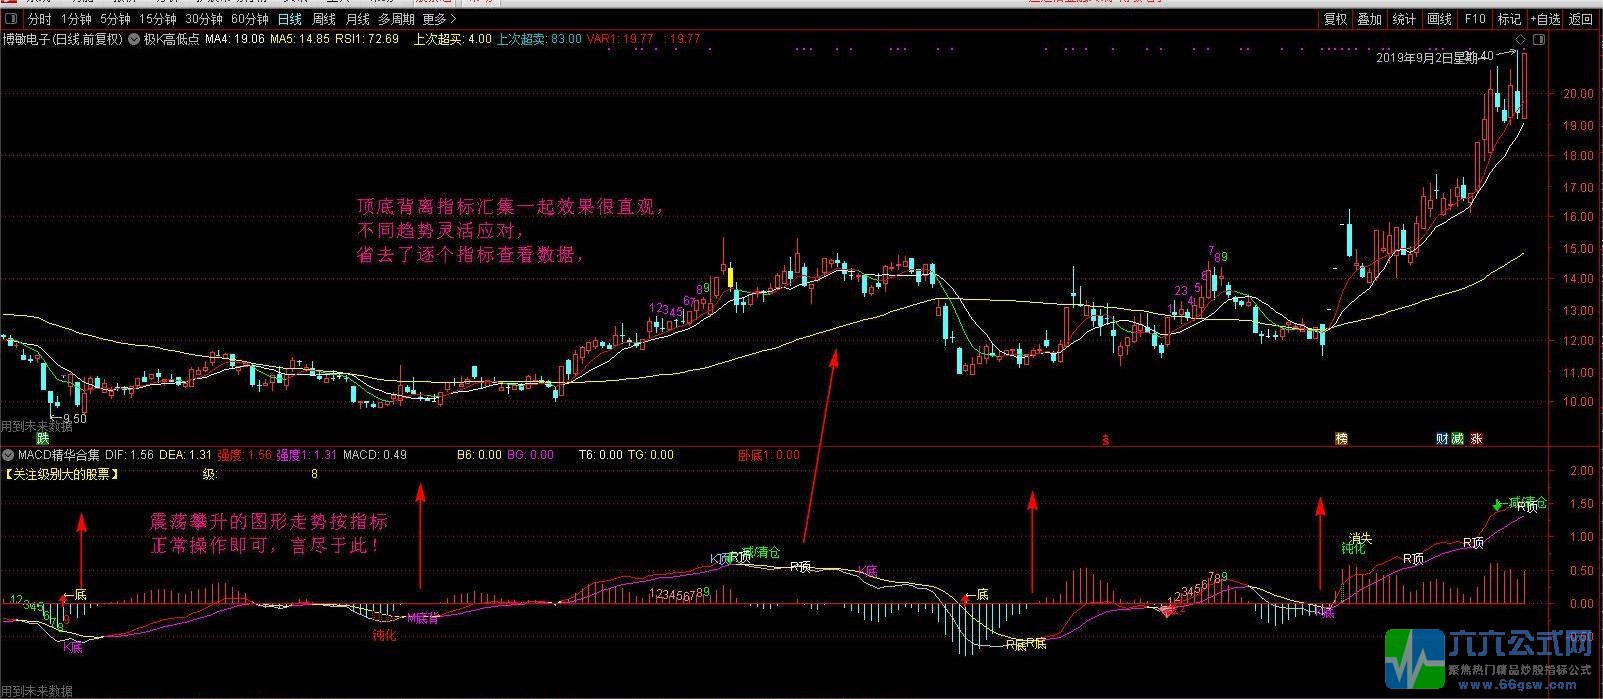Add stock via +自选 button
The width and height of the screenshot is (1603, 699).
(x=1544, y=19)
